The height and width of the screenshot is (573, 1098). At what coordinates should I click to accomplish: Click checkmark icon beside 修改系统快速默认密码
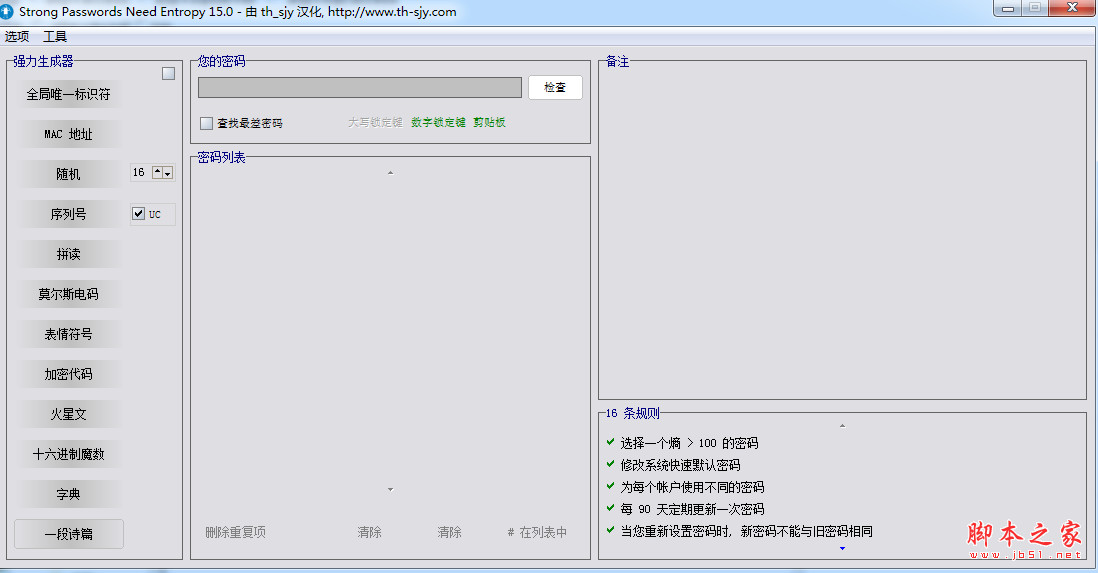(611, 464)
